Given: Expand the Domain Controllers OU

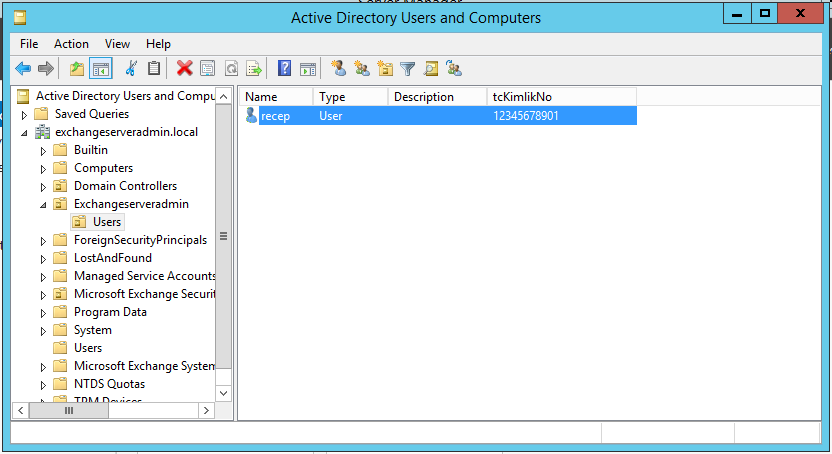Looking at the screenshot, I should click(43, 187).
